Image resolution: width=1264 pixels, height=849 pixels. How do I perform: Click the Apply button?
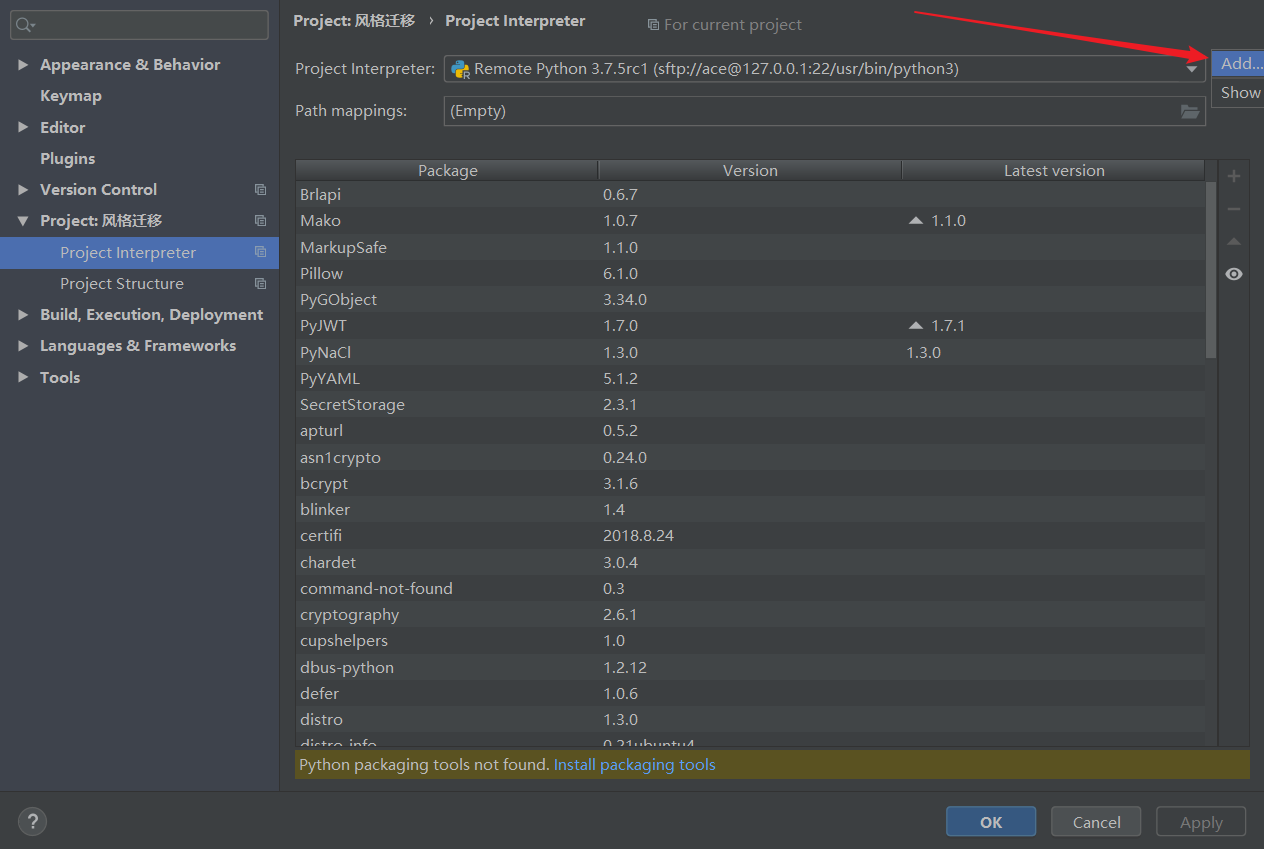click(1201, 822)
